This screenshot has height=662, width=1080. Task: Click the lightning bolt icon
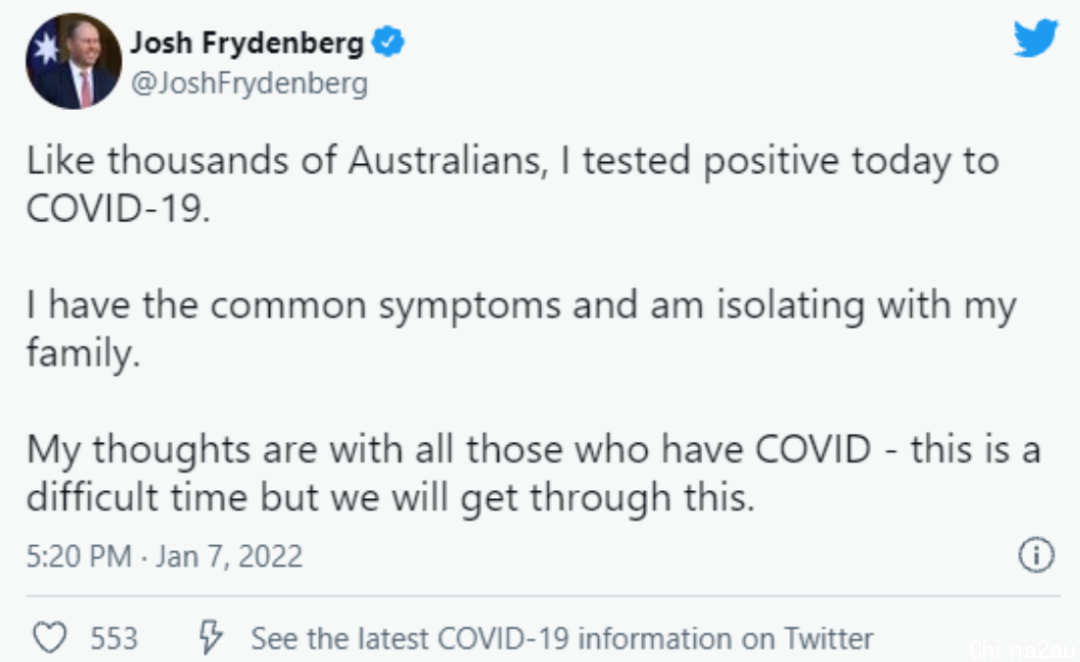pos(210,637)
